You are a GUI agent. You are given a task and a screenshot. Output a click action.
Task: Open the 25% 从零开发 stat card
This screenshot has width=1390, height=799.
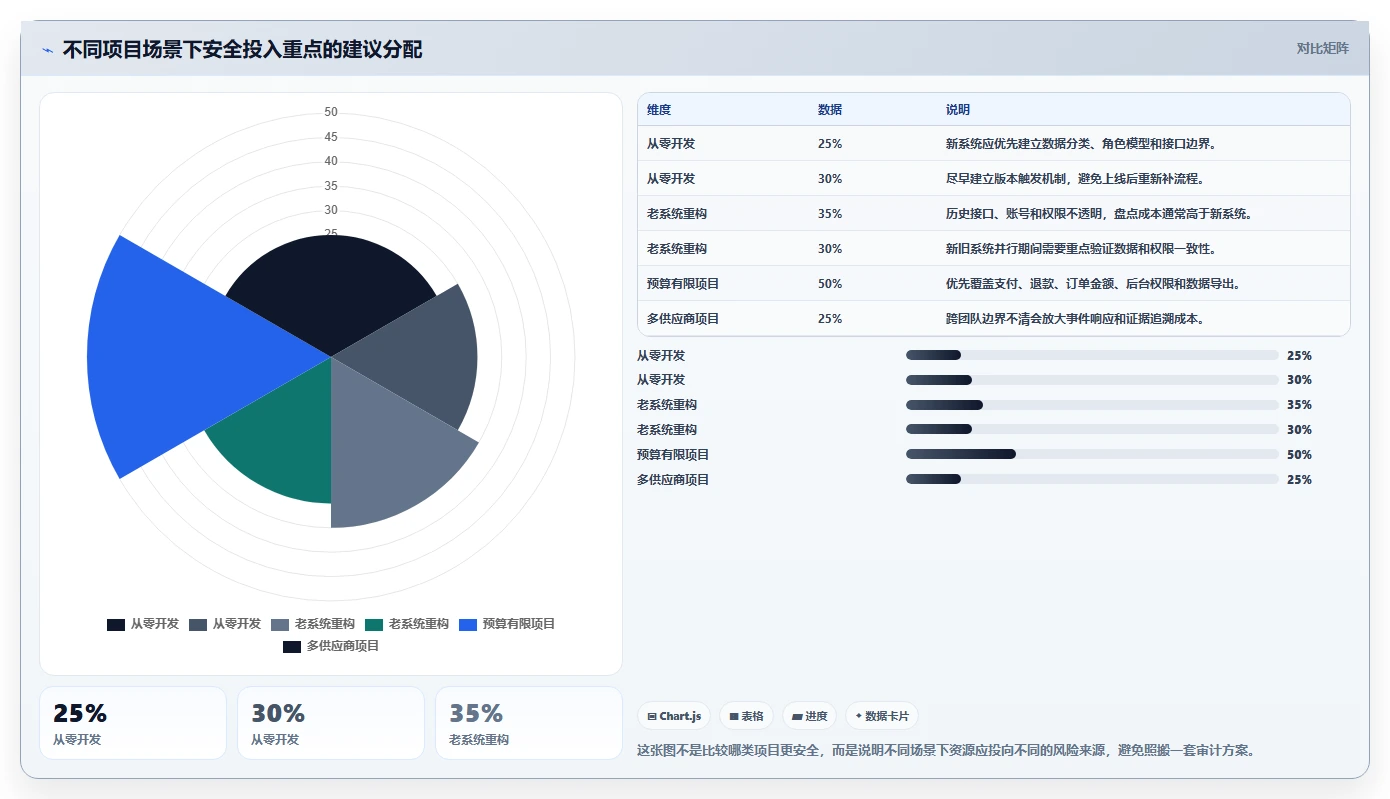click(x=133, y=723)
